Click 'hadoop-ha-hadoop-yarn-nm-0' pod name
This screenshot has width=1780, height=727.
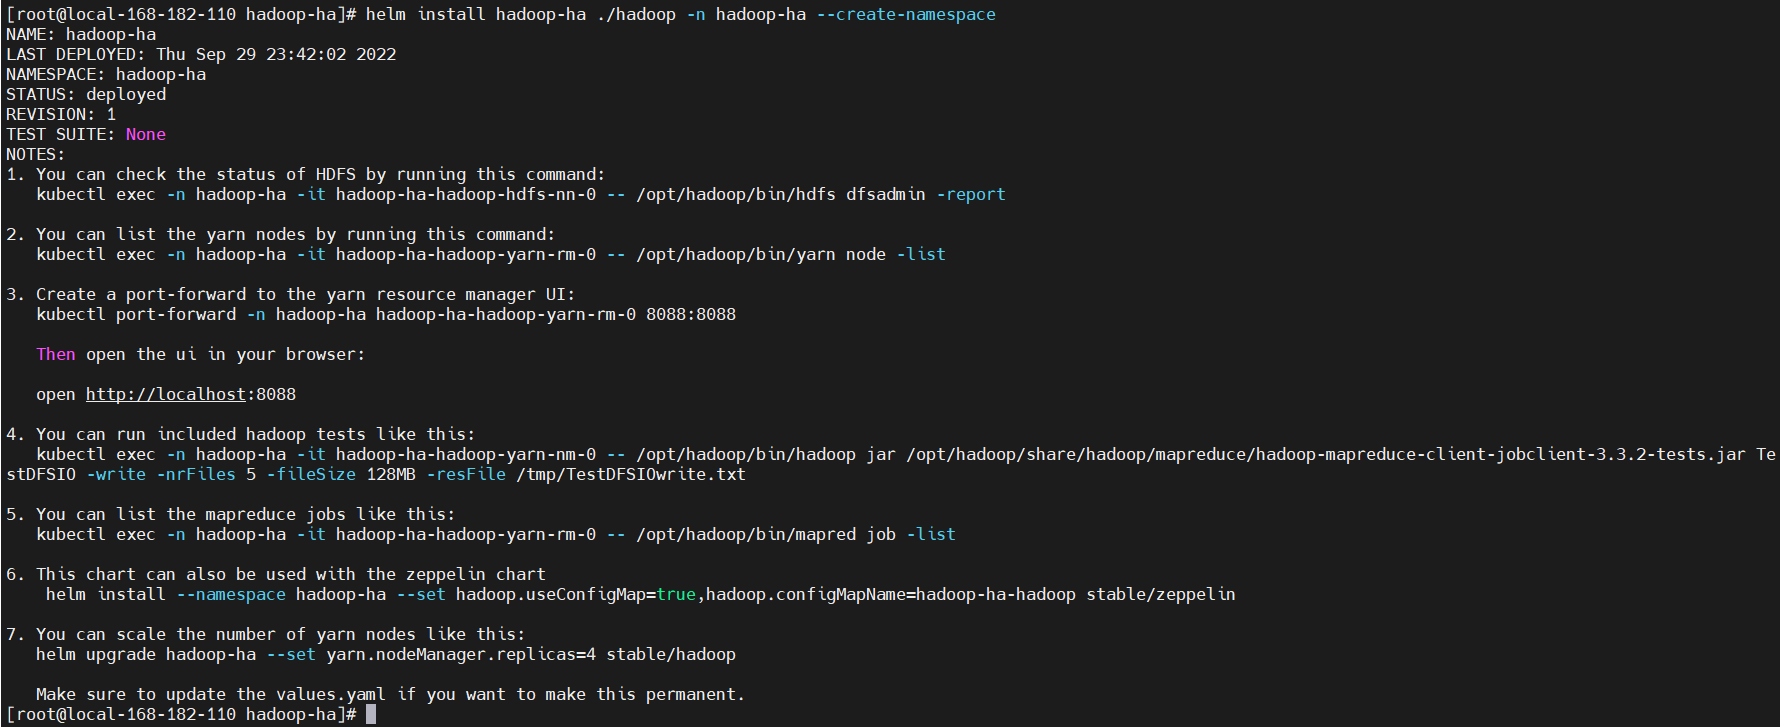point(466,454)
